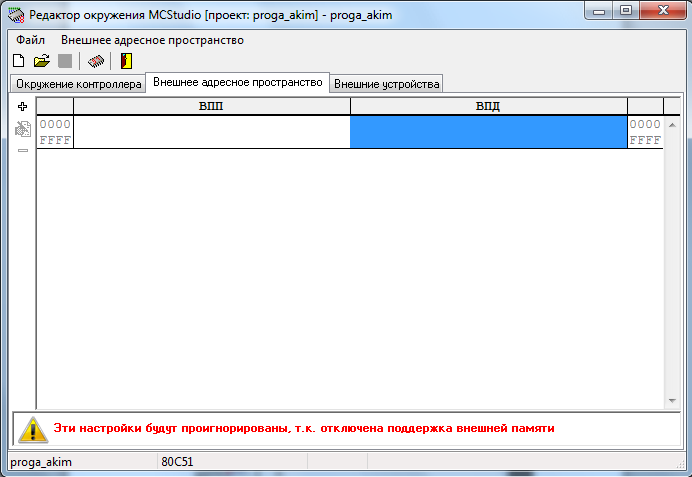Click the Exit door toolbar icon
This screenshot has width=692, height=477.
pyautogui.click(x=126, y=61)
